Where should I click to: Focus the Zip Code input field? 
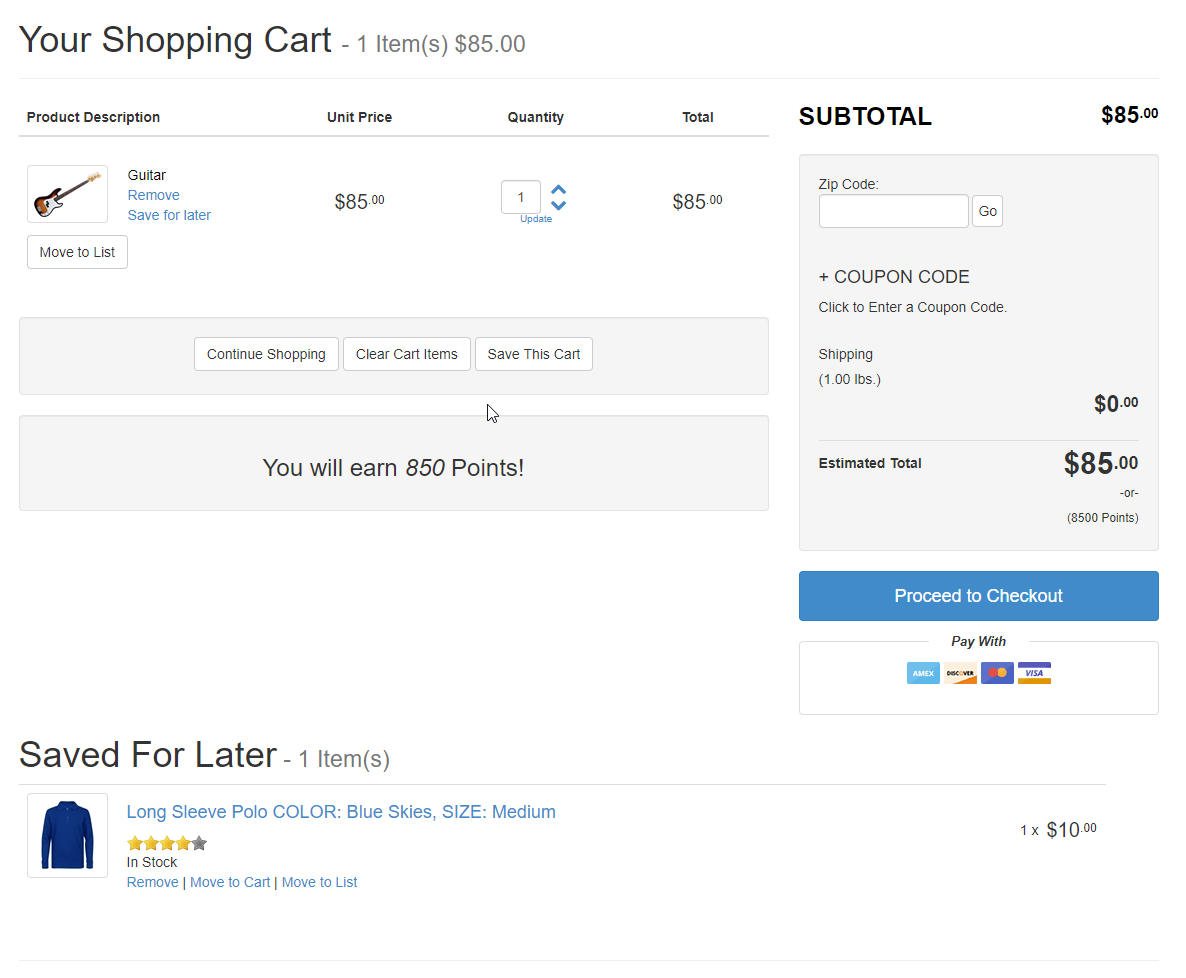click(x=893, y=211)
